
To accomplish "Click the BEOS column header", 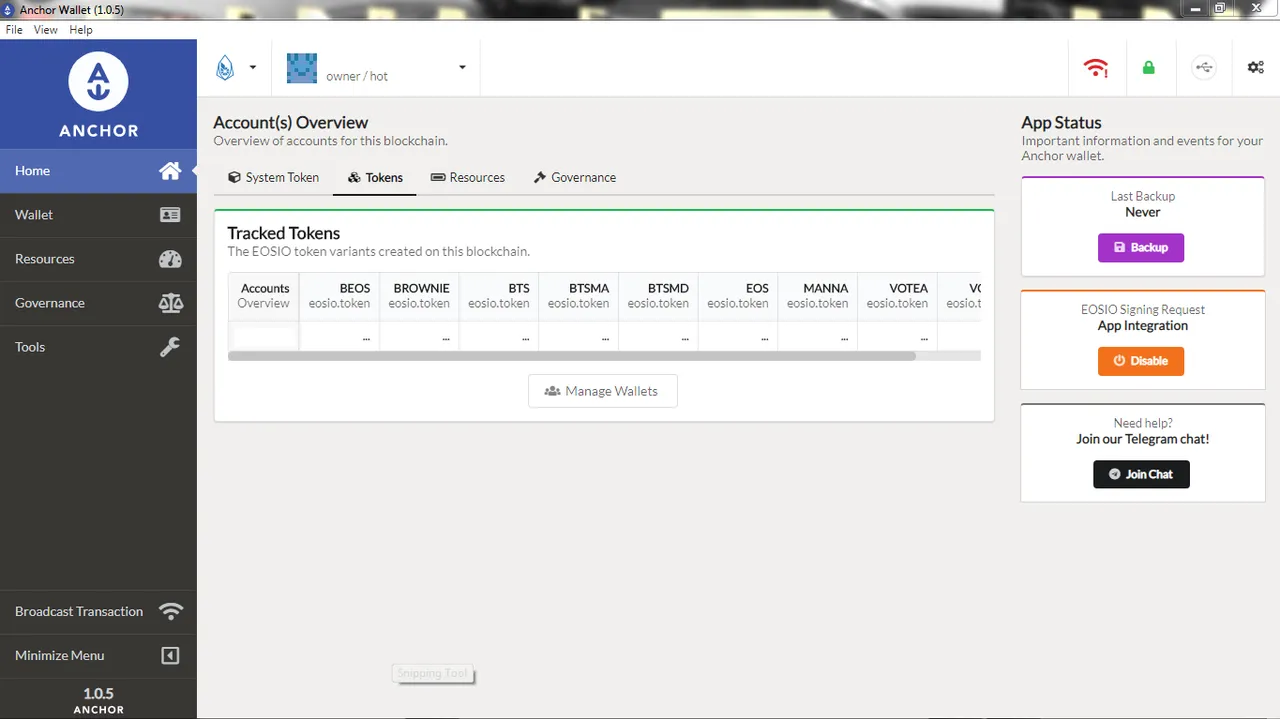I will coord(339,296).
